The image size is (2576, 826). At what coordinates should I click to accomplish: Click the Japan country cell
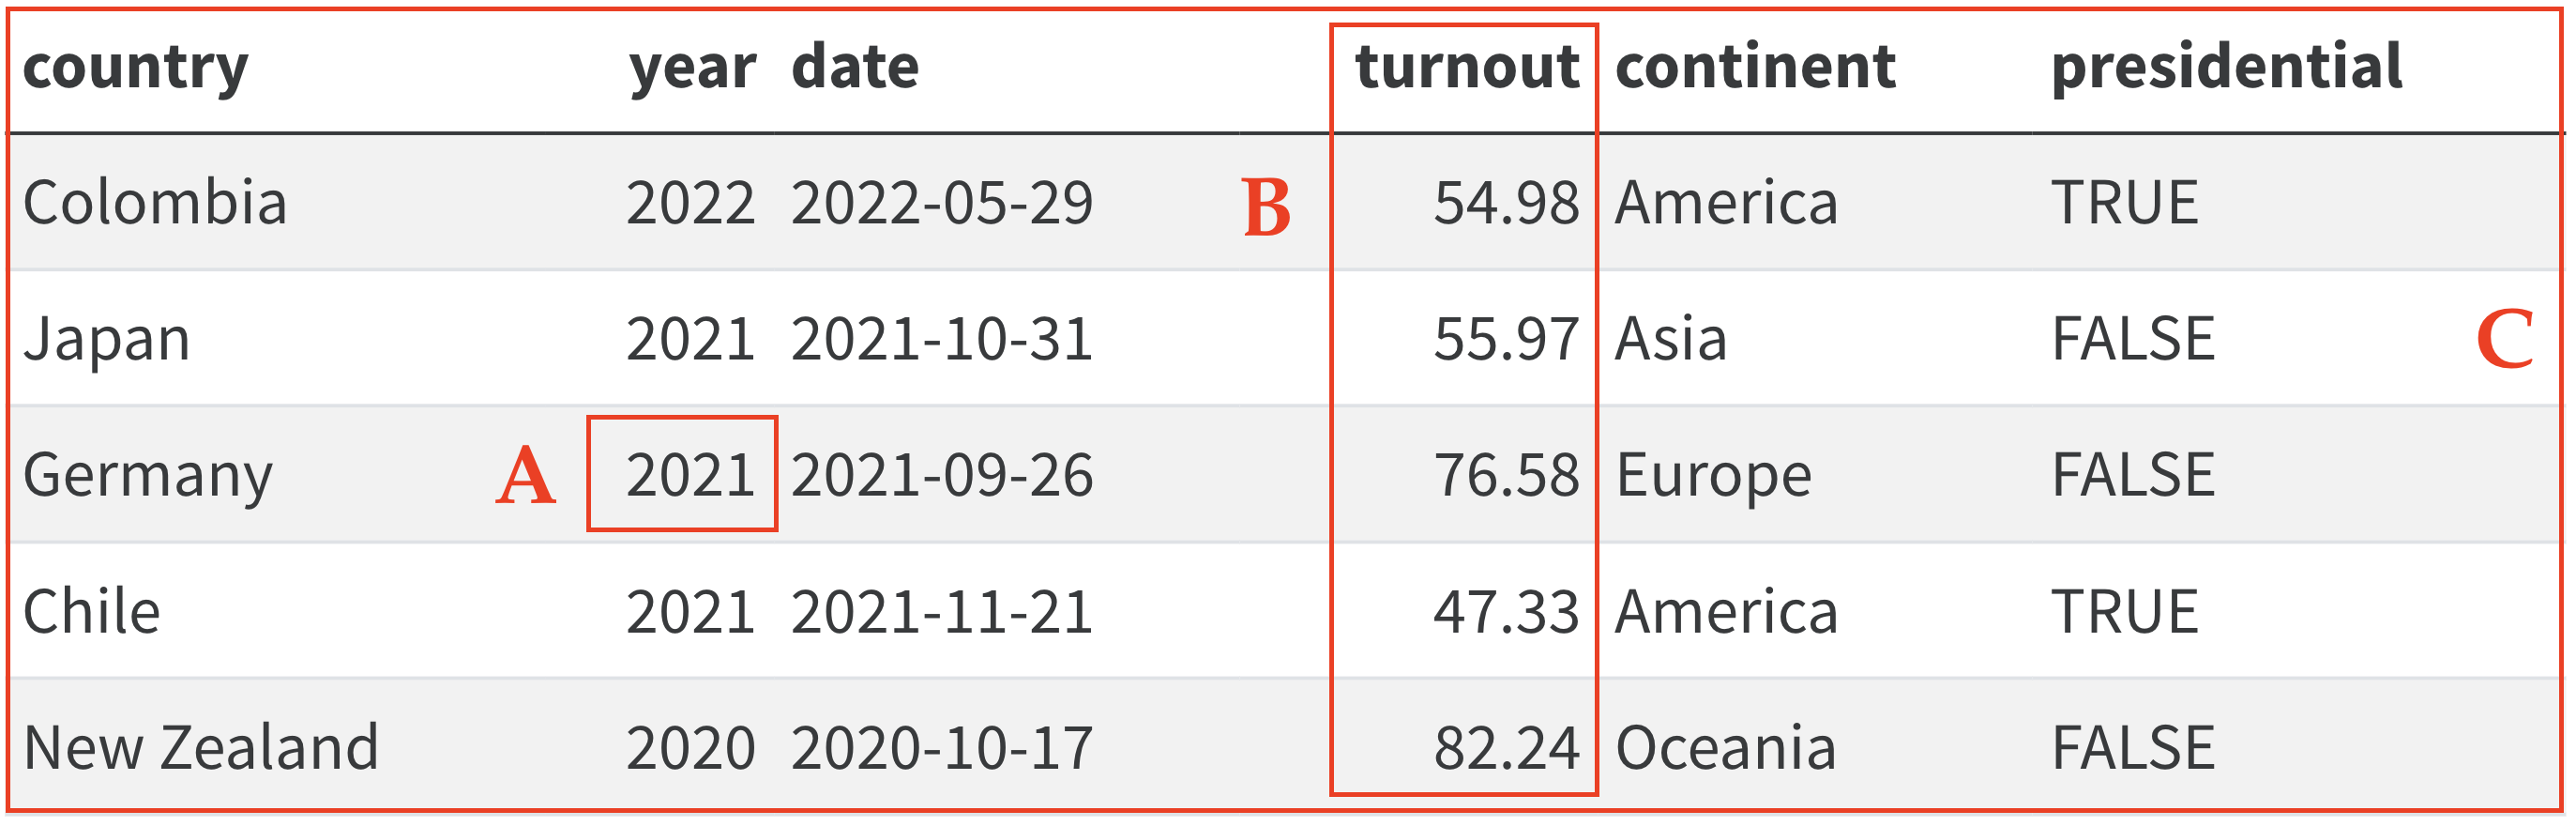(107, 339)
